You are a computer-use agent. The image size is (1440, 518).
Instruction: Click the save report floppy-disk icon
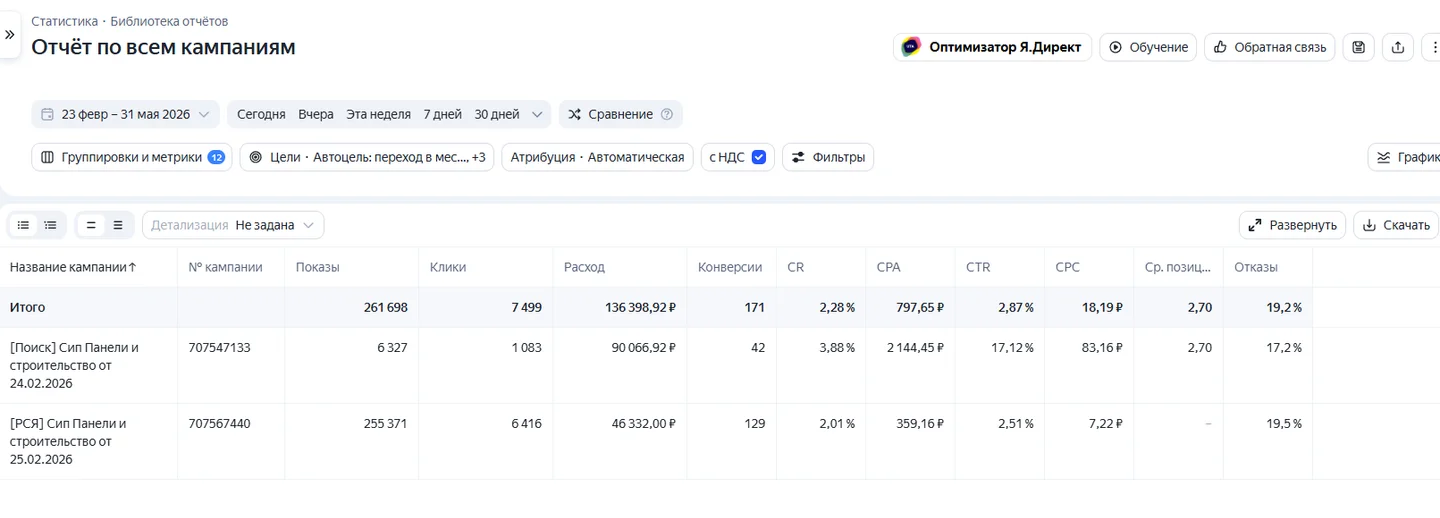tap(1358, 47)
